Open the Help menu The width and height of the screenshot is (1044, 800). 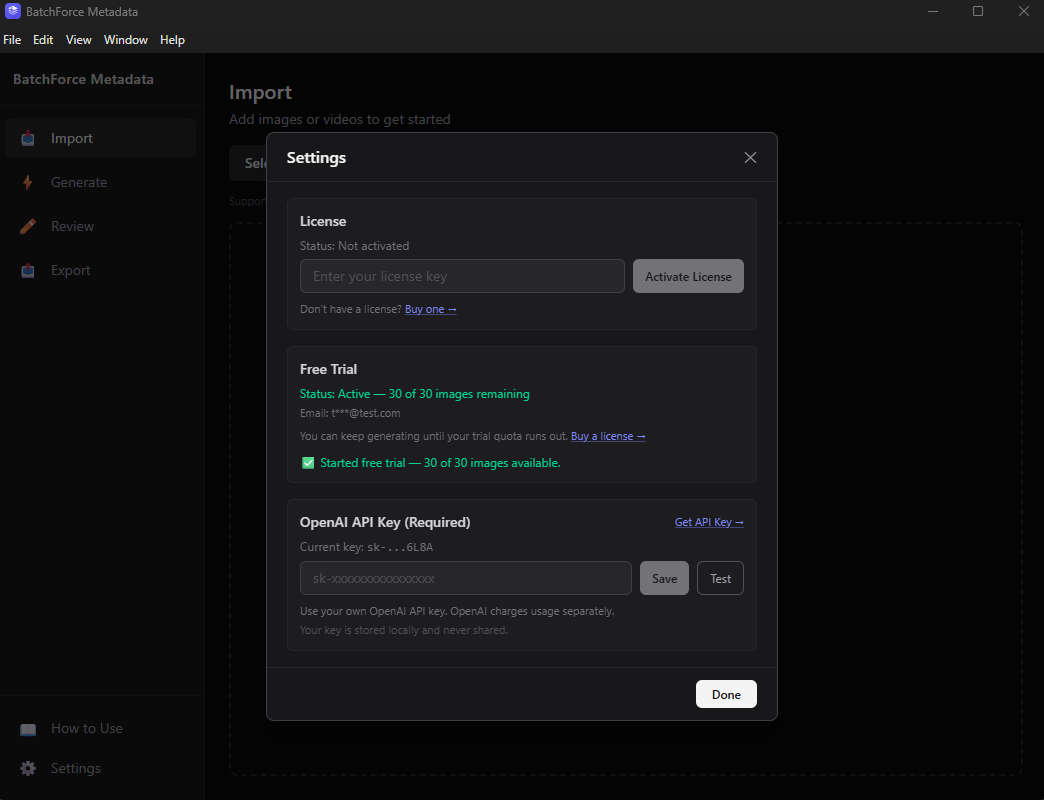pos(172,40)
